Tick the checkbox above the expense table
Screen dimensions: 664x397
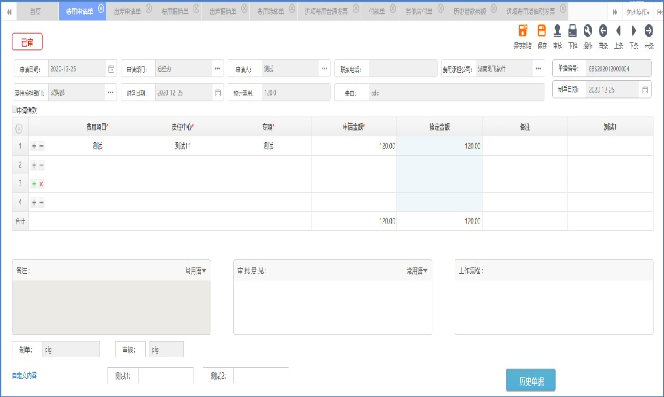(x=14, y=110)
